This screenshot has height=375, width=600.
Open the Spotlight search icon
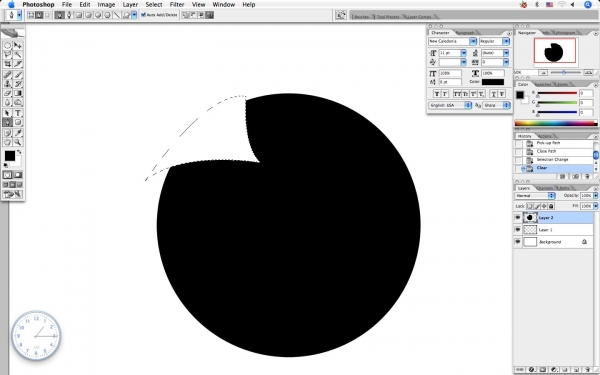click(x=588, y=5)
